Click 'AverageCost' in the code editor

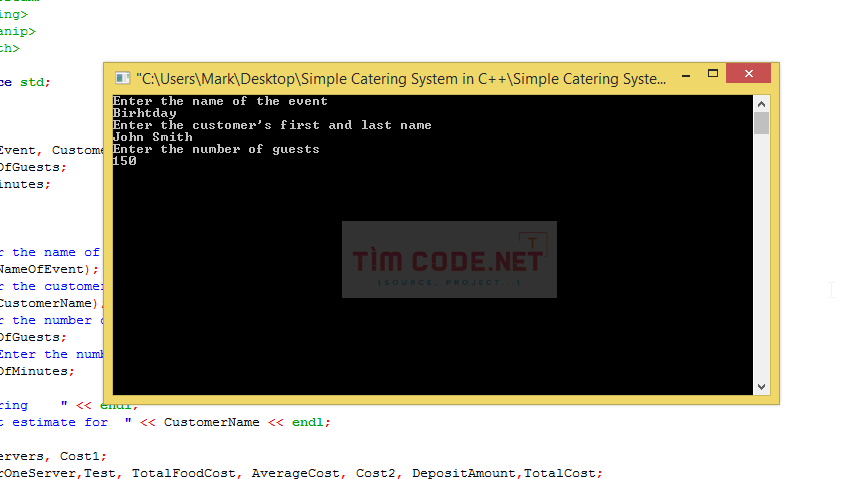point(296,473)
